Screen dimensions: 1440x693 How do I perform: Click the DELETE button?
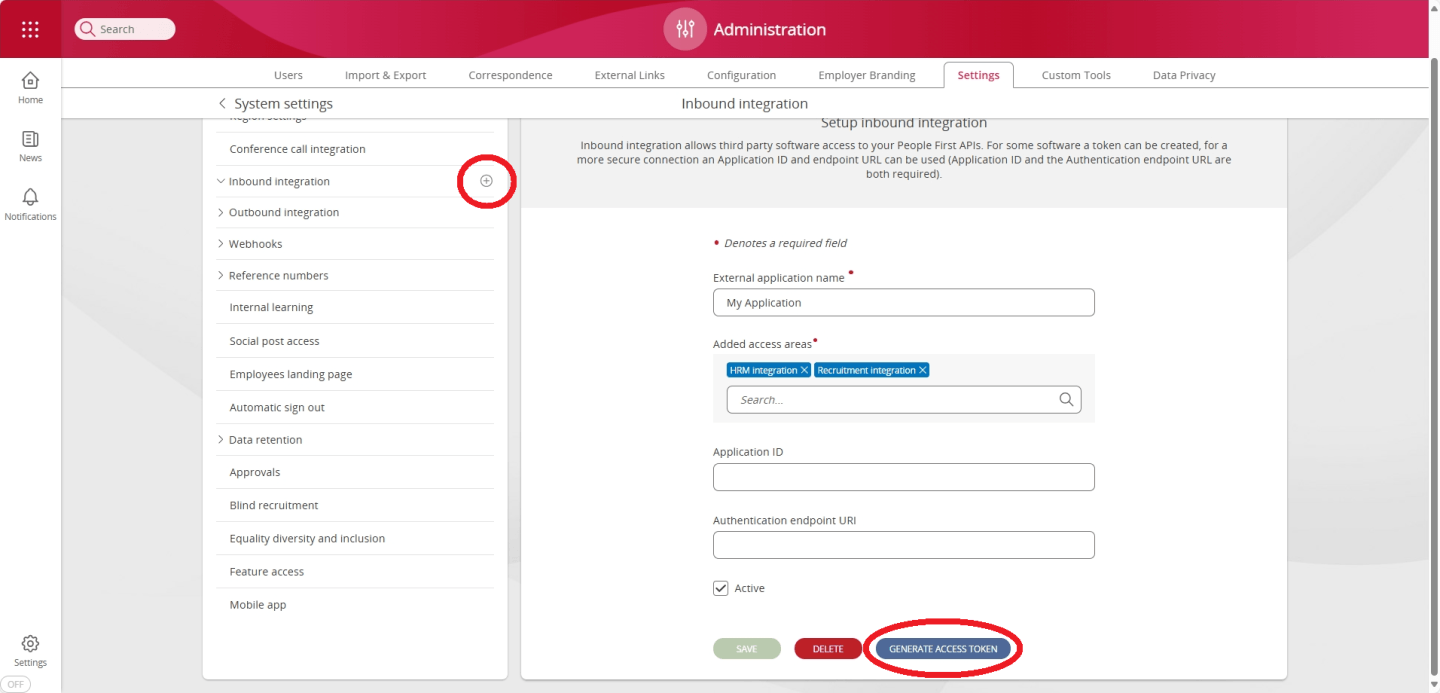click(x=827, y=648)
